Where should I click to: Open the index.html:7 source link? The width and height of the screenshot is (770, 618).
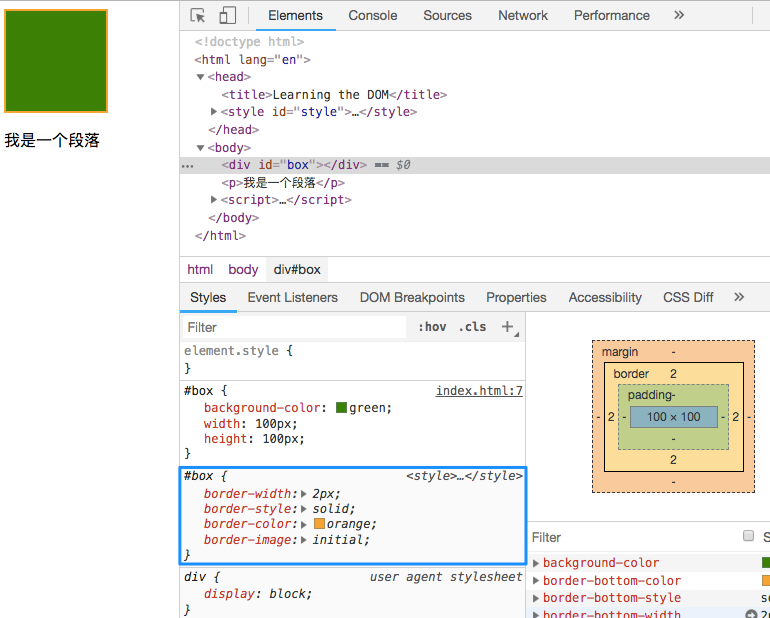pyautogui.click(x=479, y=391)
